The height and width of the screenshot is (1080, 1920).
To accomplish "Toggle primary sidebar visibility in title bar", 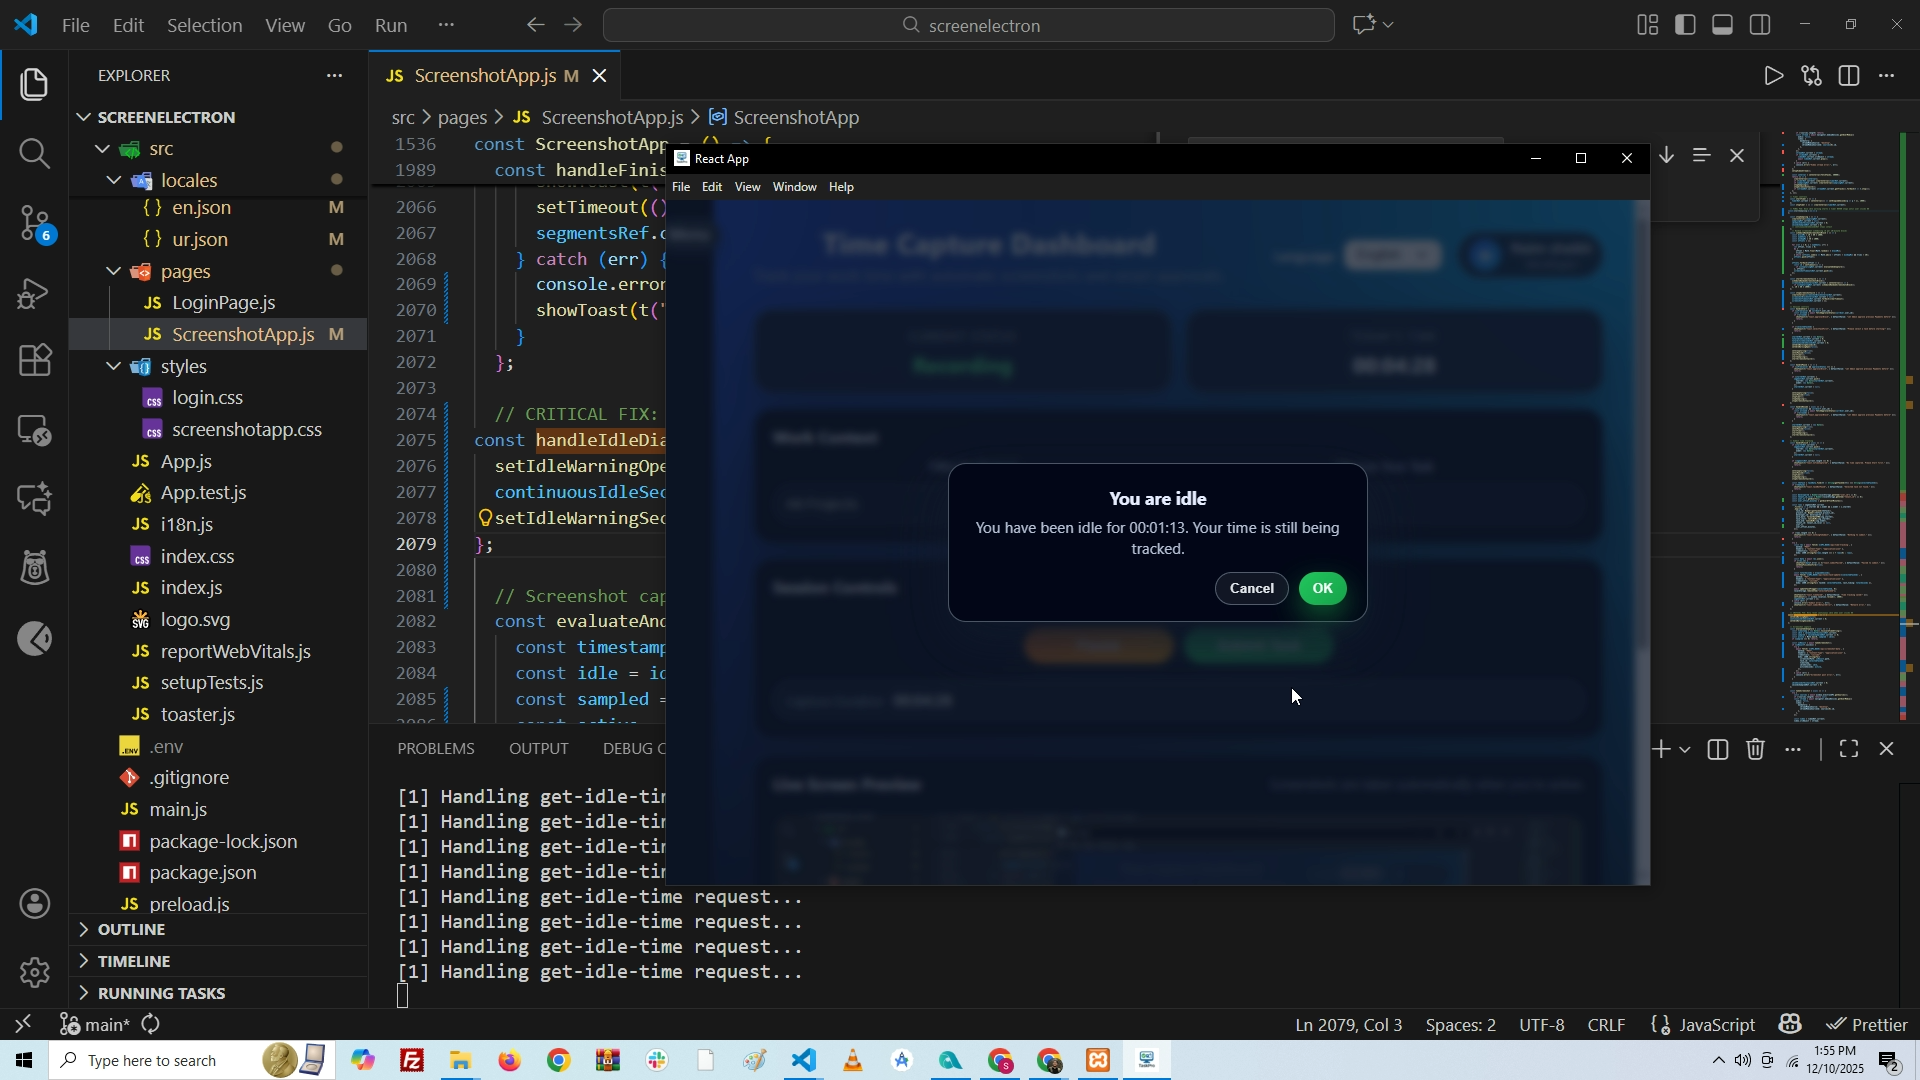I will coord(1686,25).
